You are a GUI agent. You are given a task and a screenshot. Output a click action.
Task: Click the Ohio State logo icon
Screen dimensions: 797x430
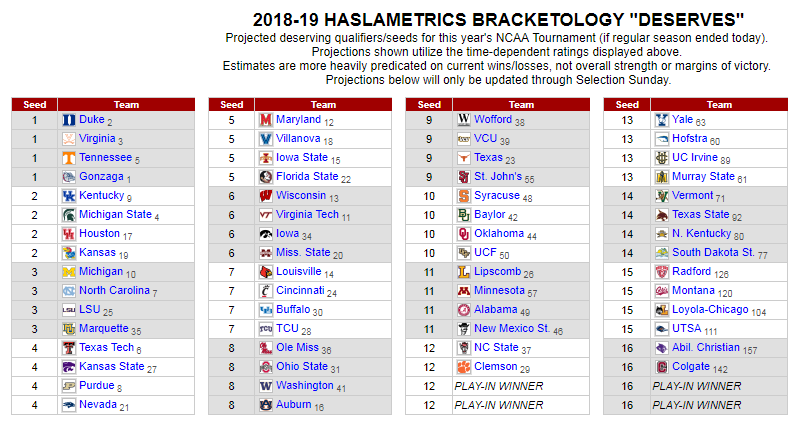tap(265, 367)
